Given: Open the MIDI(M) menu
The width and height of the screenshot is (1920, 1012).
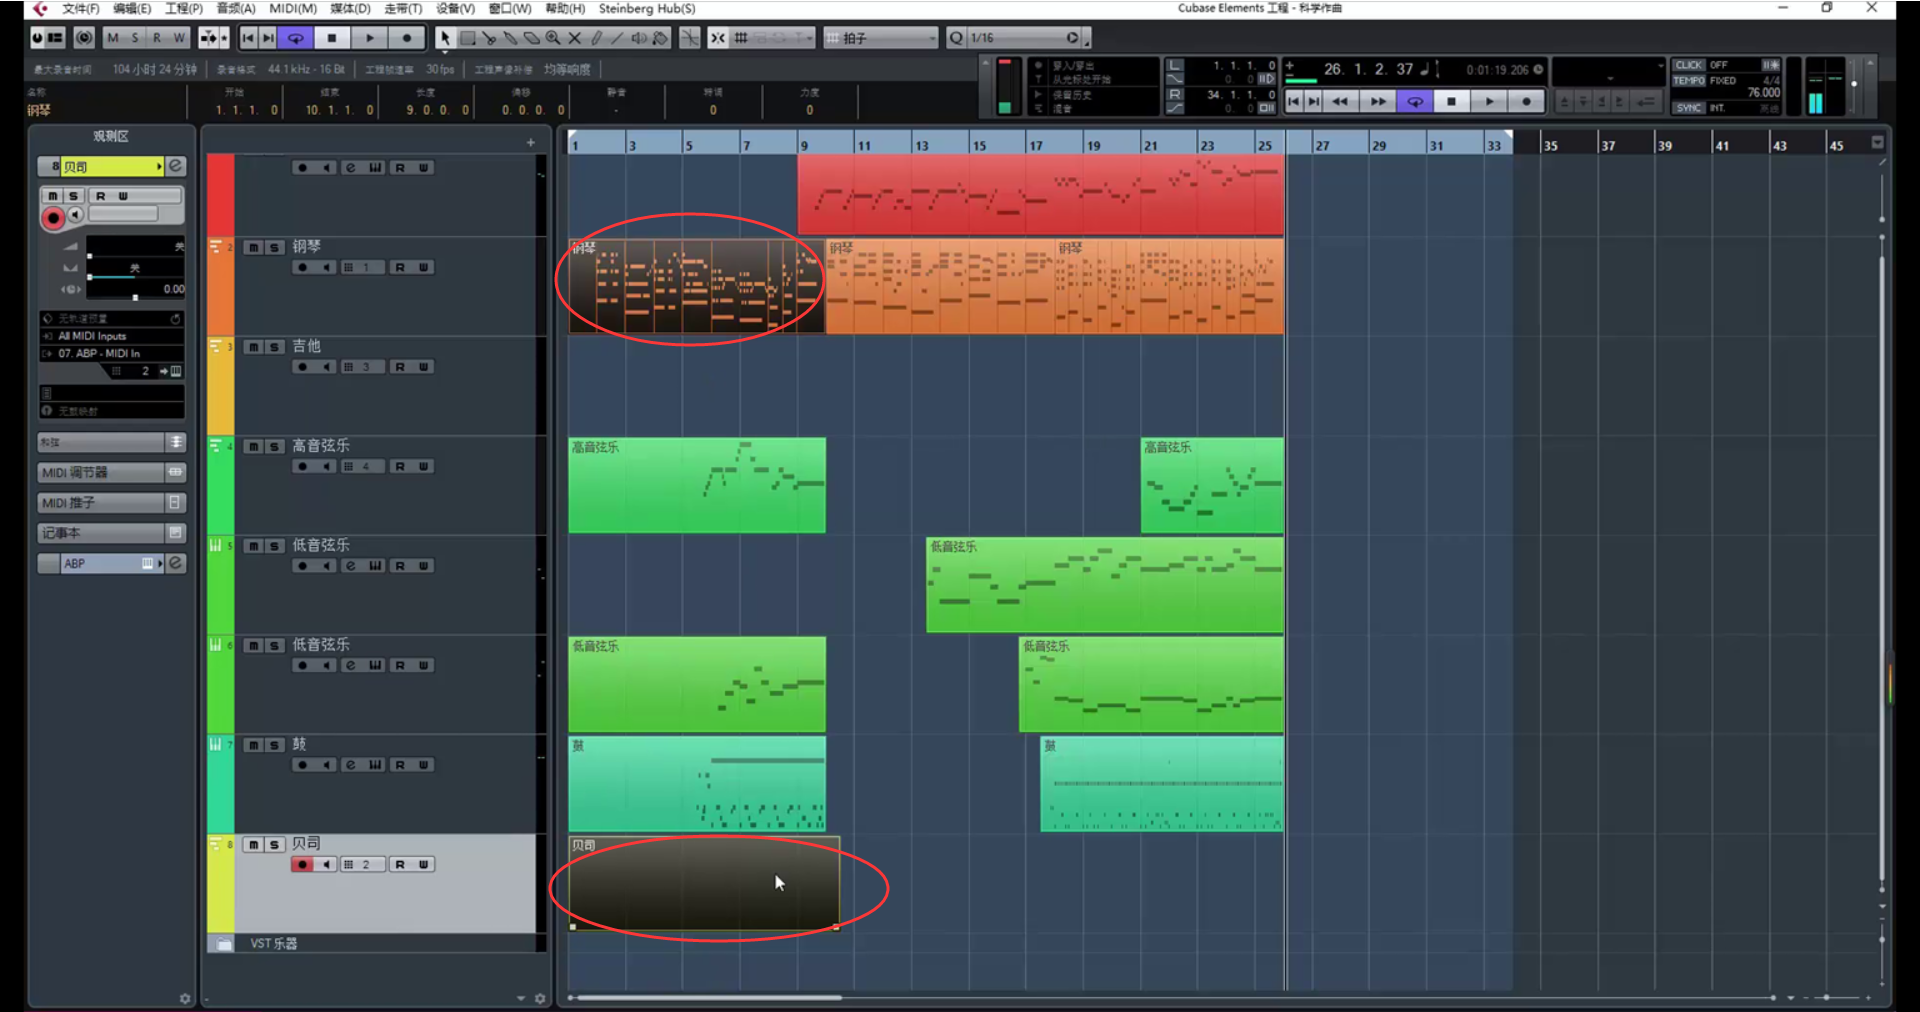Looking at the screenshot, I should [293, 9].
